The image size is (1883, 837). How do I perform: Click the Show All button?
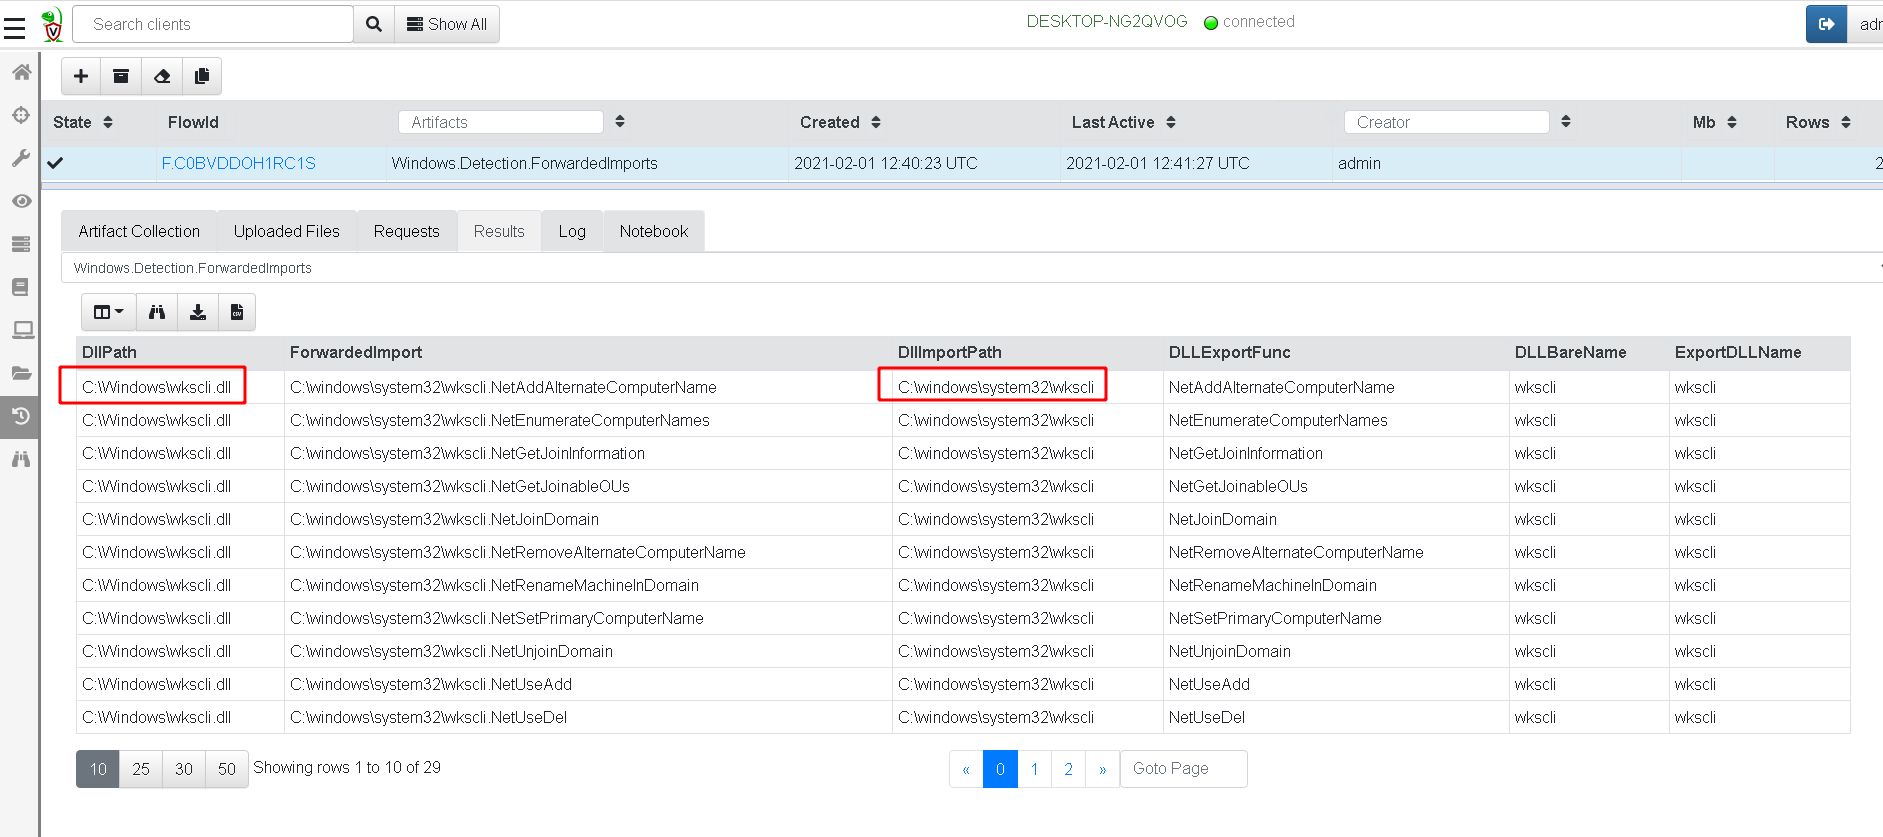(447, 24)
